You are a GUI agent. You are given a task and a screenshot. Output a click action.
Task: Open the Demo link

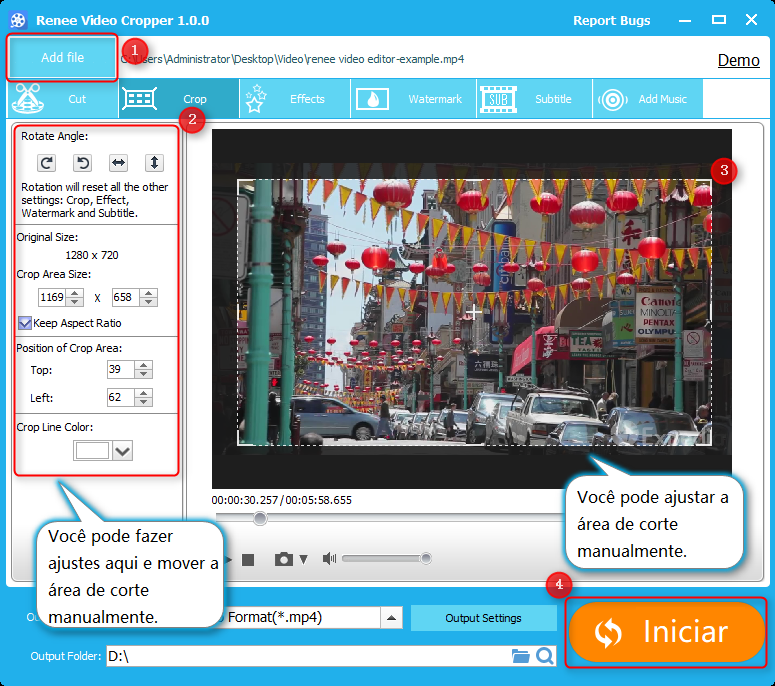pos(738,60)
